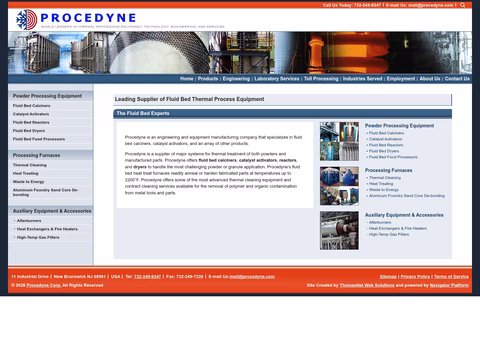The width and height of the screenshot is (480, 360).
Task: Click Procedyne Corp. link in footer copyright
Action: click(44, 285)
